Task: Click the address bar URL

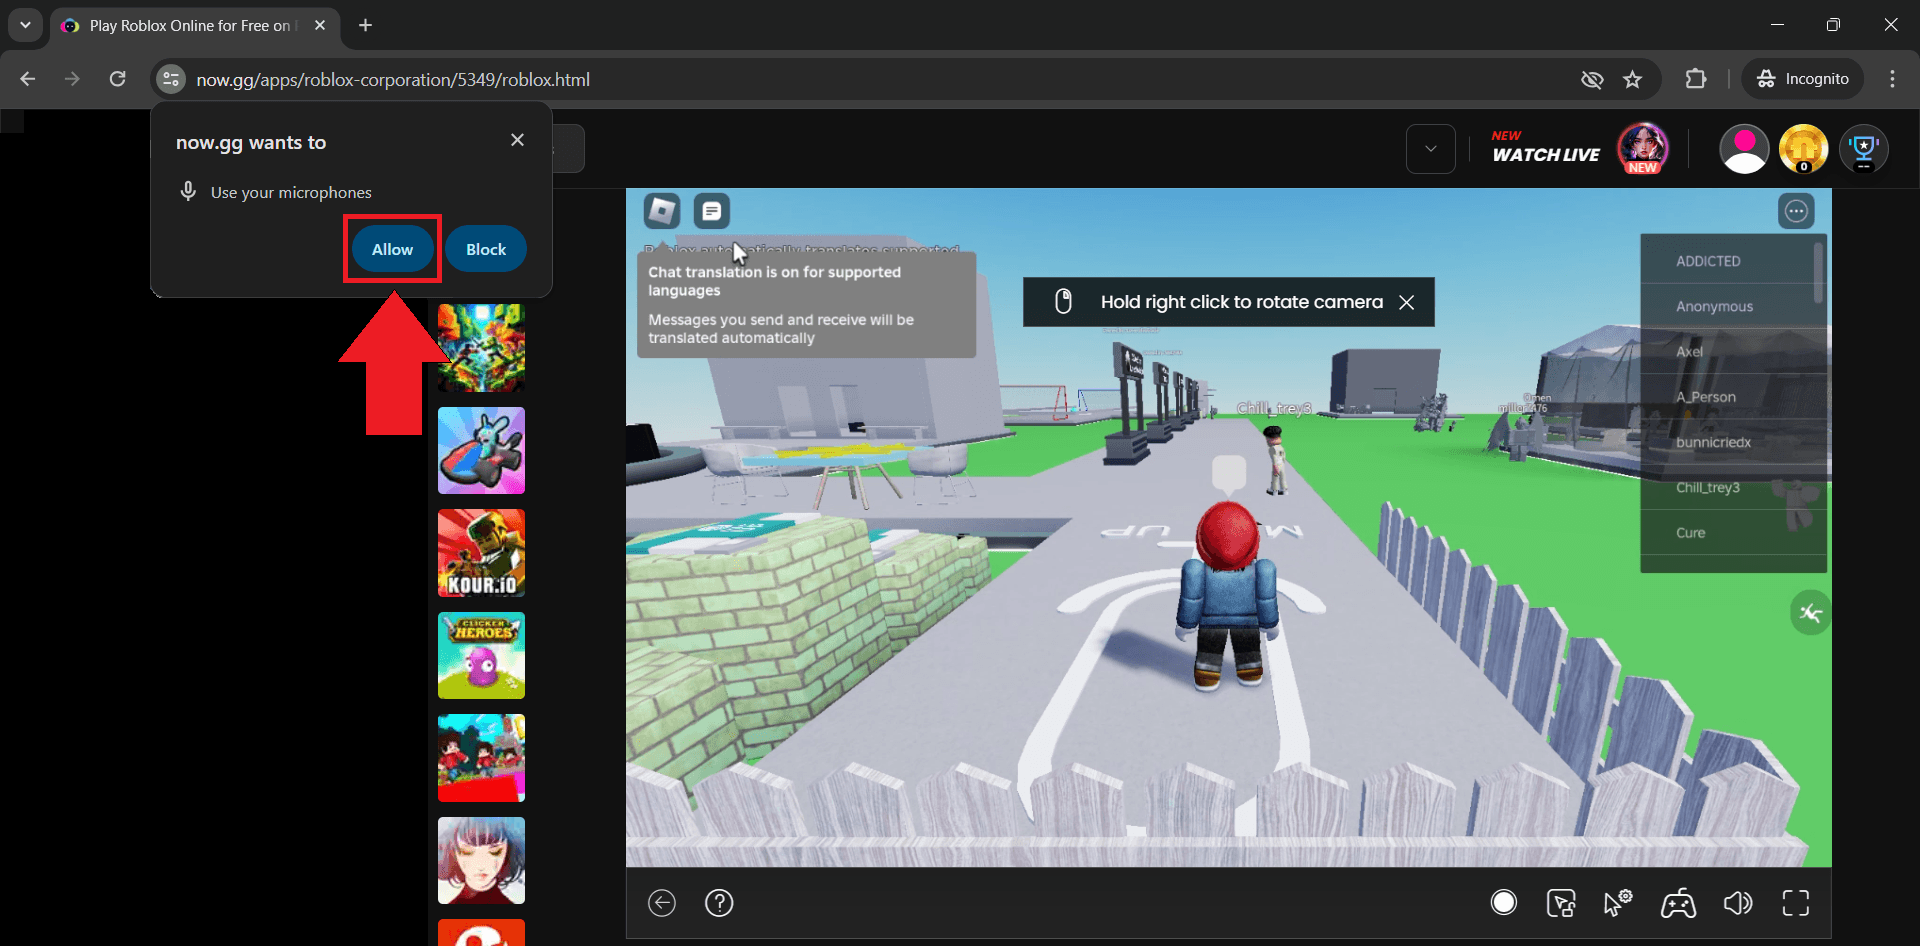Action: coord(393,79)
